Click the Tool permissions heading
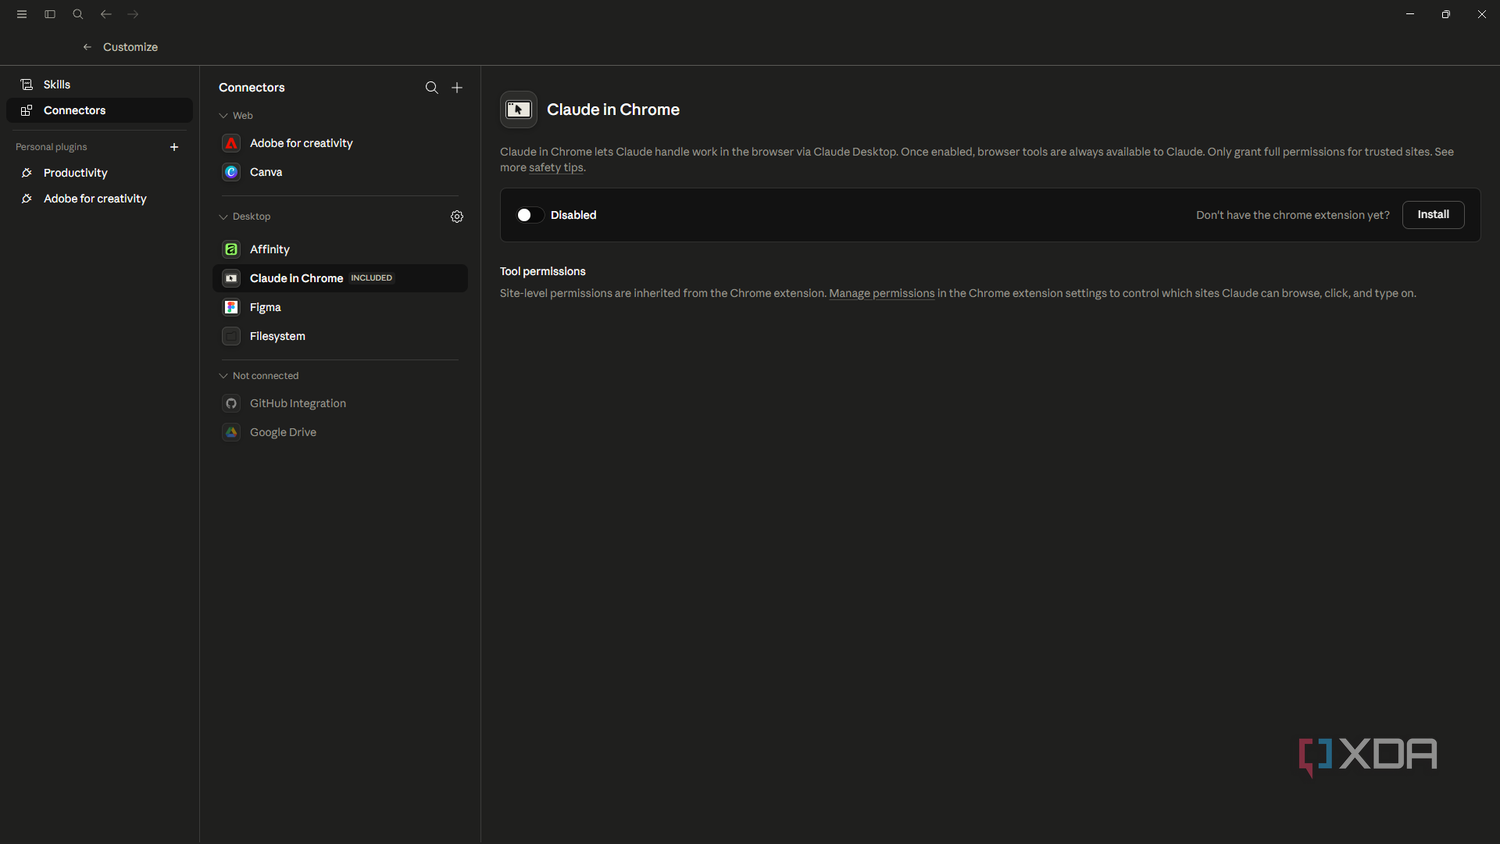Screen dimensions: 1500x844 click(543, 272)
